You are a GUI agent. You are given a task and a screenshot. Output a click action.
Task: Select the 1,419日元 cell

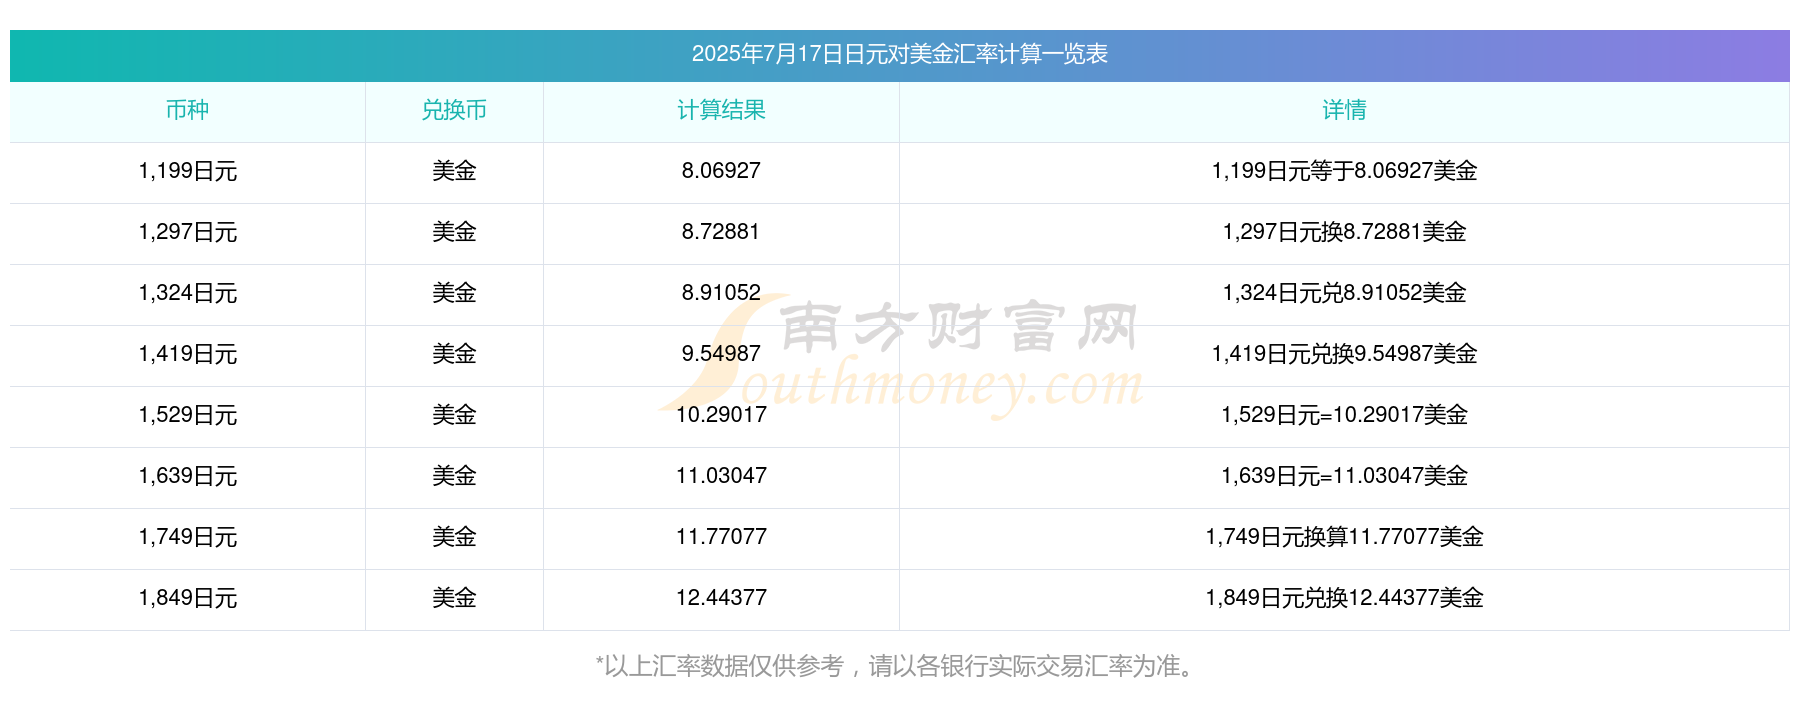pyautogui.click(x=187, y=354)
